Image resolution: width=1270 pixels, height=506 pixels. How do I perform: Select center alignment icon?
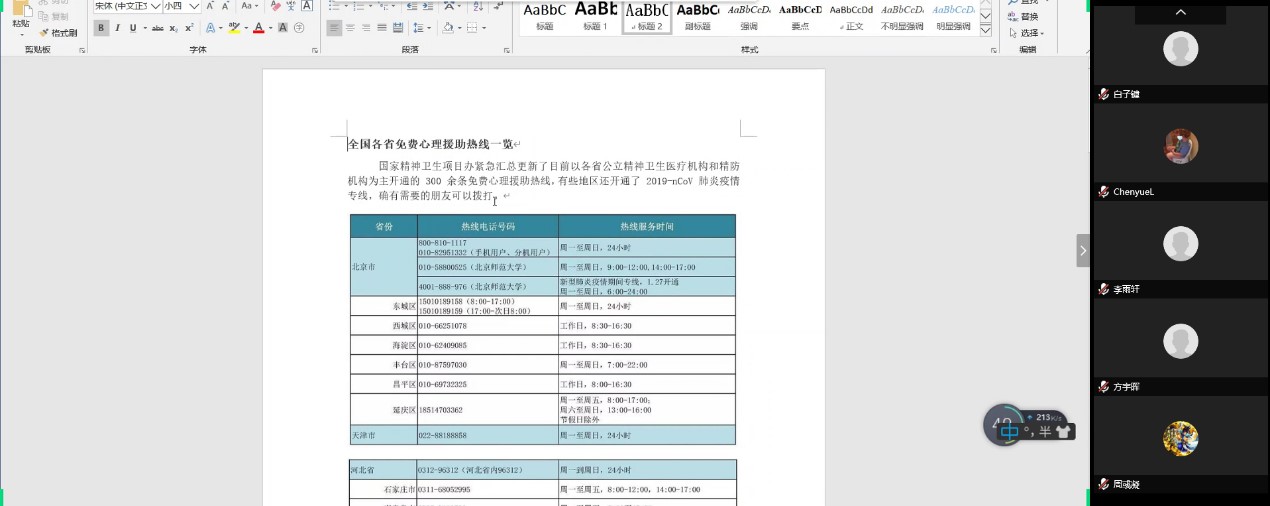350,28
